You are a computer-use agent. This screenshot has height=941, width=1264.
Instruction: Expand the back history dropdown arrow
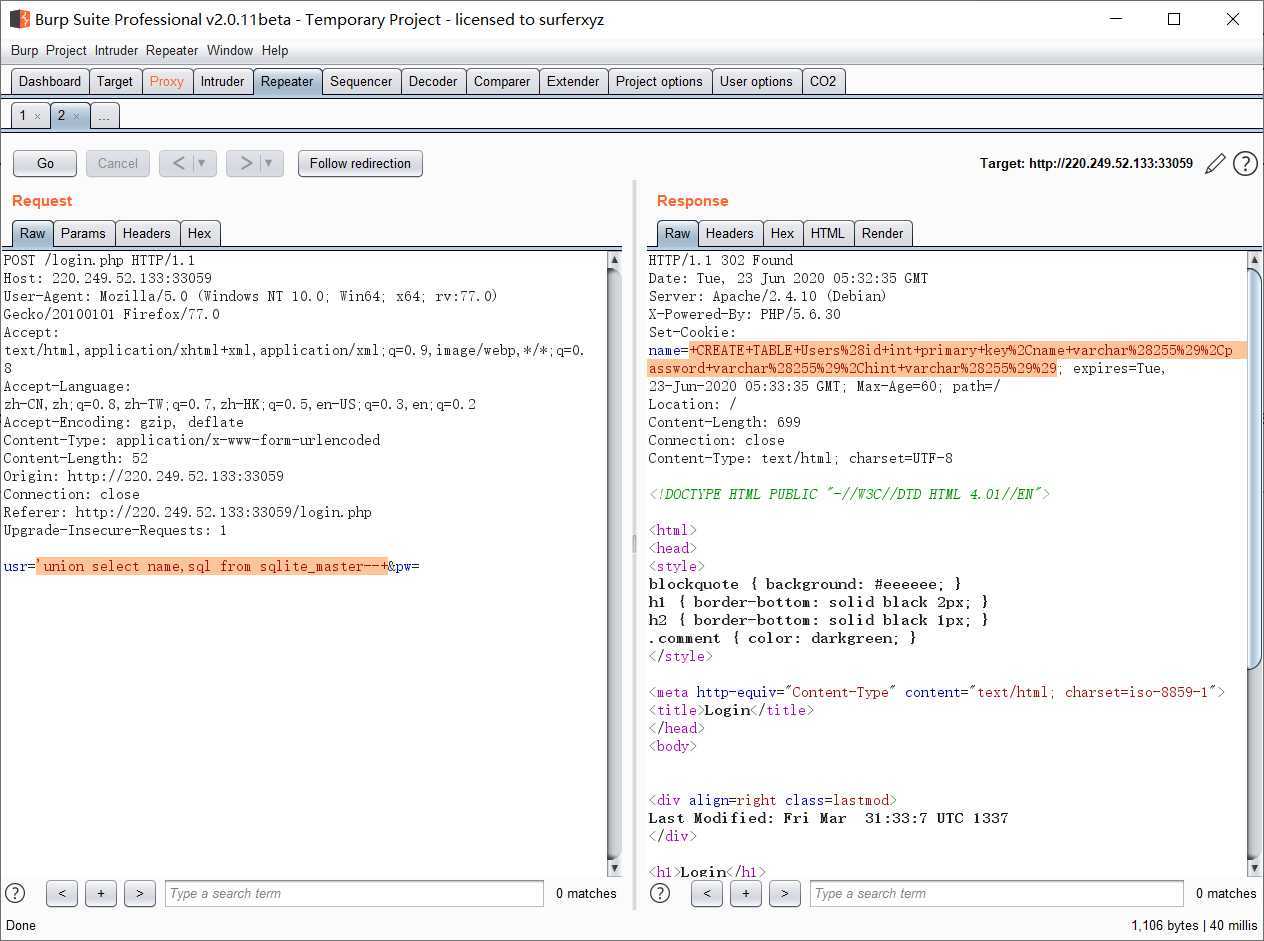(203, 163)
